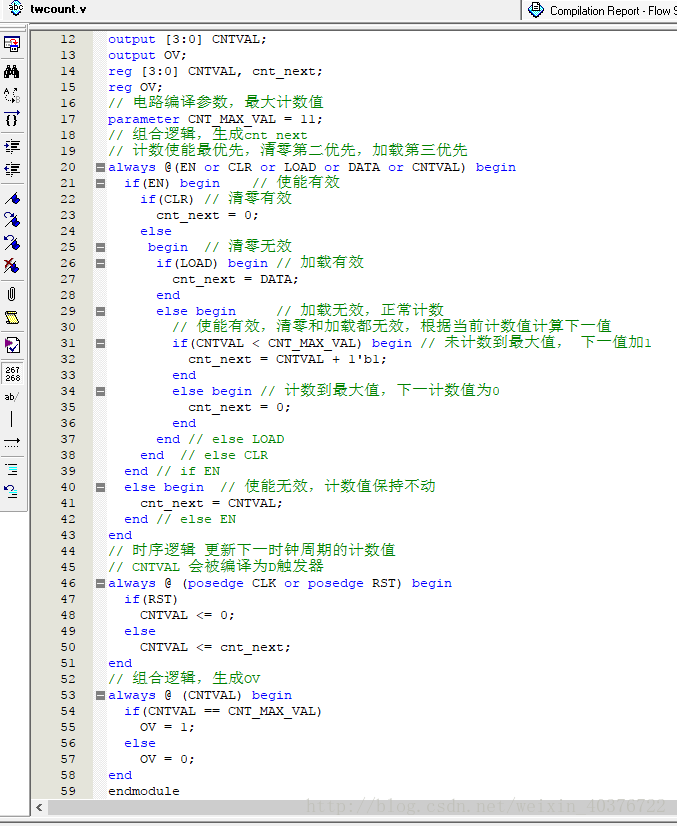Image resolution: width=677 pixels, height=826 pixels.
Task: Click 'output [3:0] CNTVAL;' on line 12
Action: click(188, 40)
